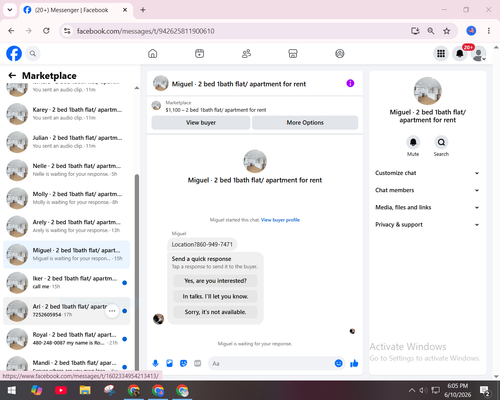This screenshot has width=500, height=400.
Task: Open Nelle's apartment conversation
Action: click(67, 170)
